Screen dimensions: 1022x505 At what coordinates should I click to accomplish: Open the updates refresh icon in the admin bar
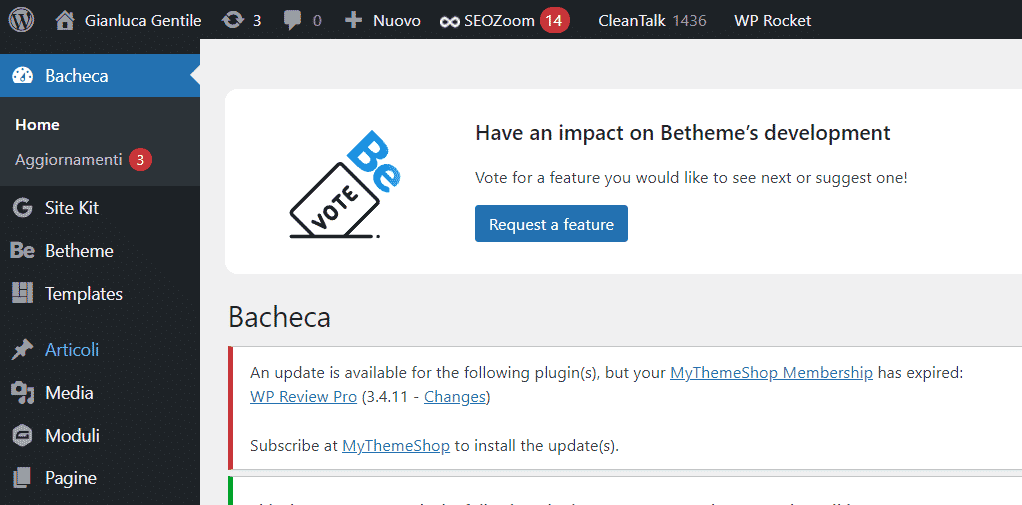232,21
